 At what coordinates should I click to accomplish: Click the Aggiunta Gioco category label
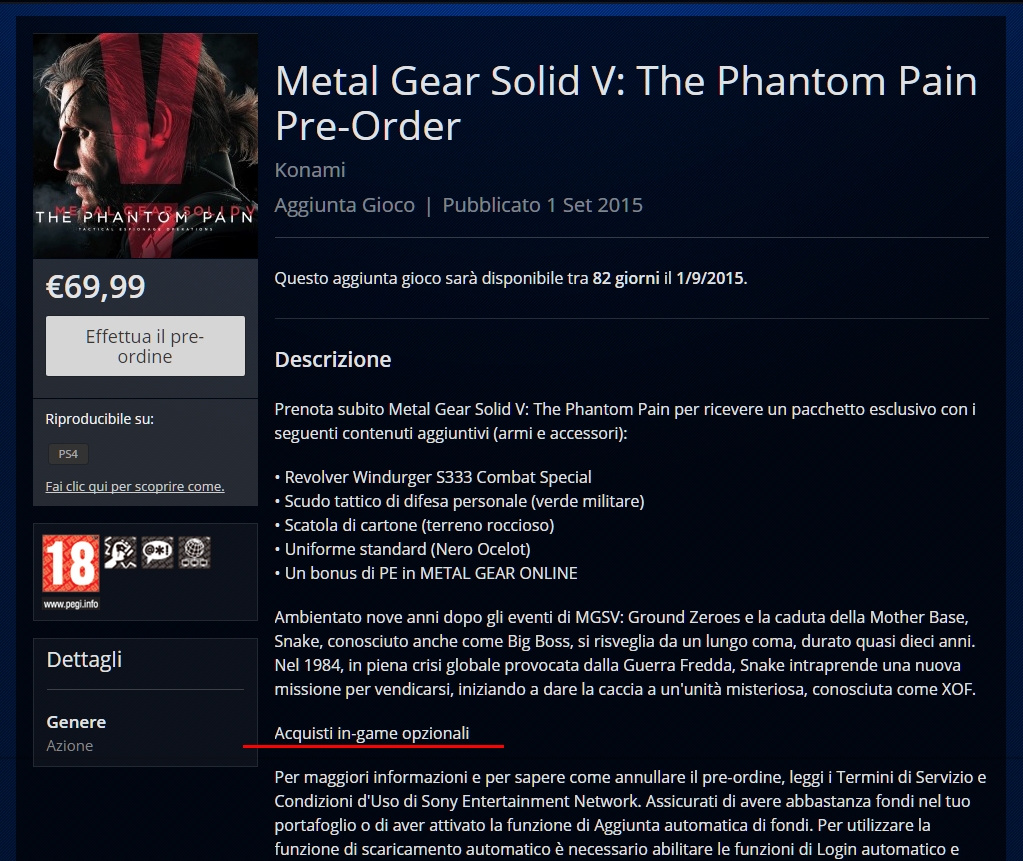(x=344, y=205)
